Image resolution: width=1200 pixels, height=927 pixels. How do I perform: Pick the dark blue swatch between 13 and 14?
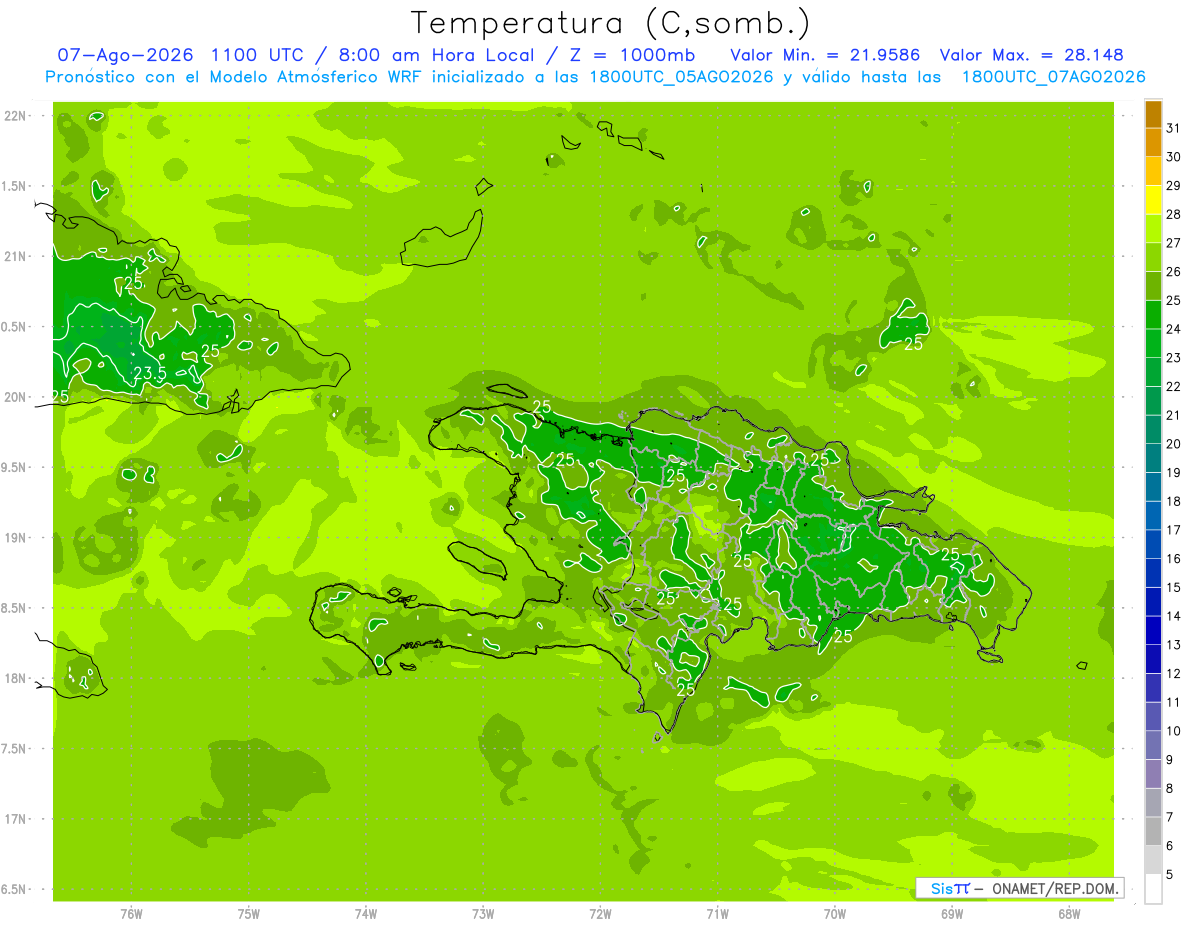coord(1153,630)
